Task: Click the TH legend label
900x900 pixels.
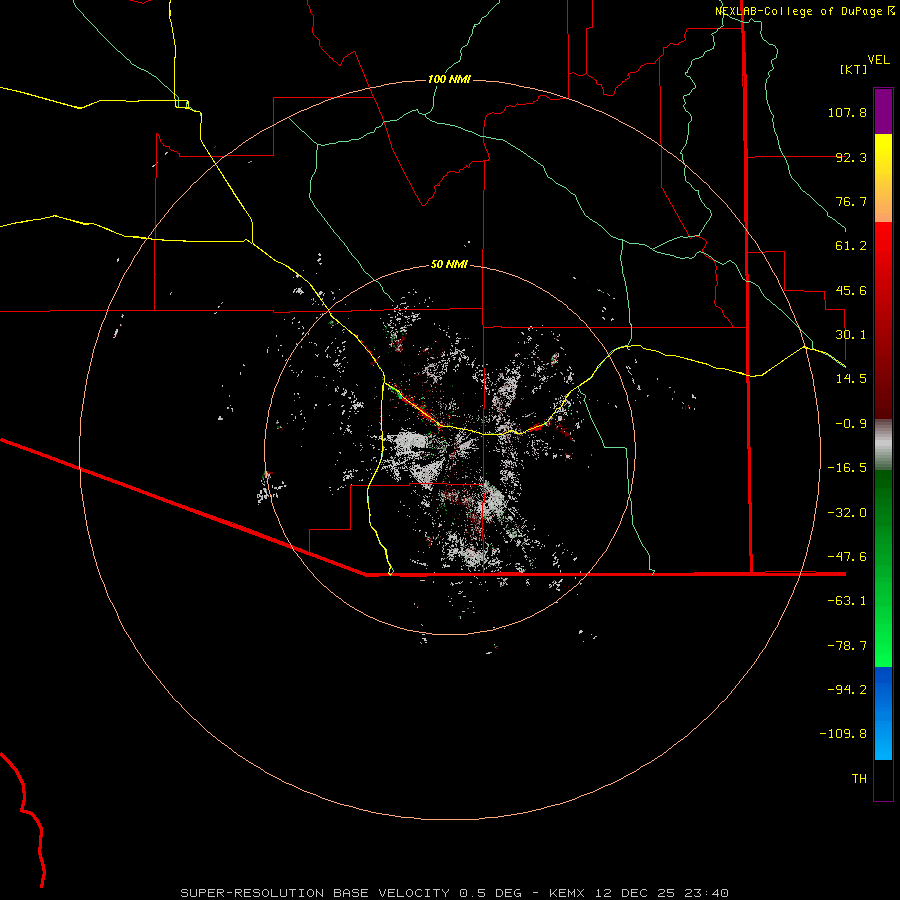Action: [859, 779]
